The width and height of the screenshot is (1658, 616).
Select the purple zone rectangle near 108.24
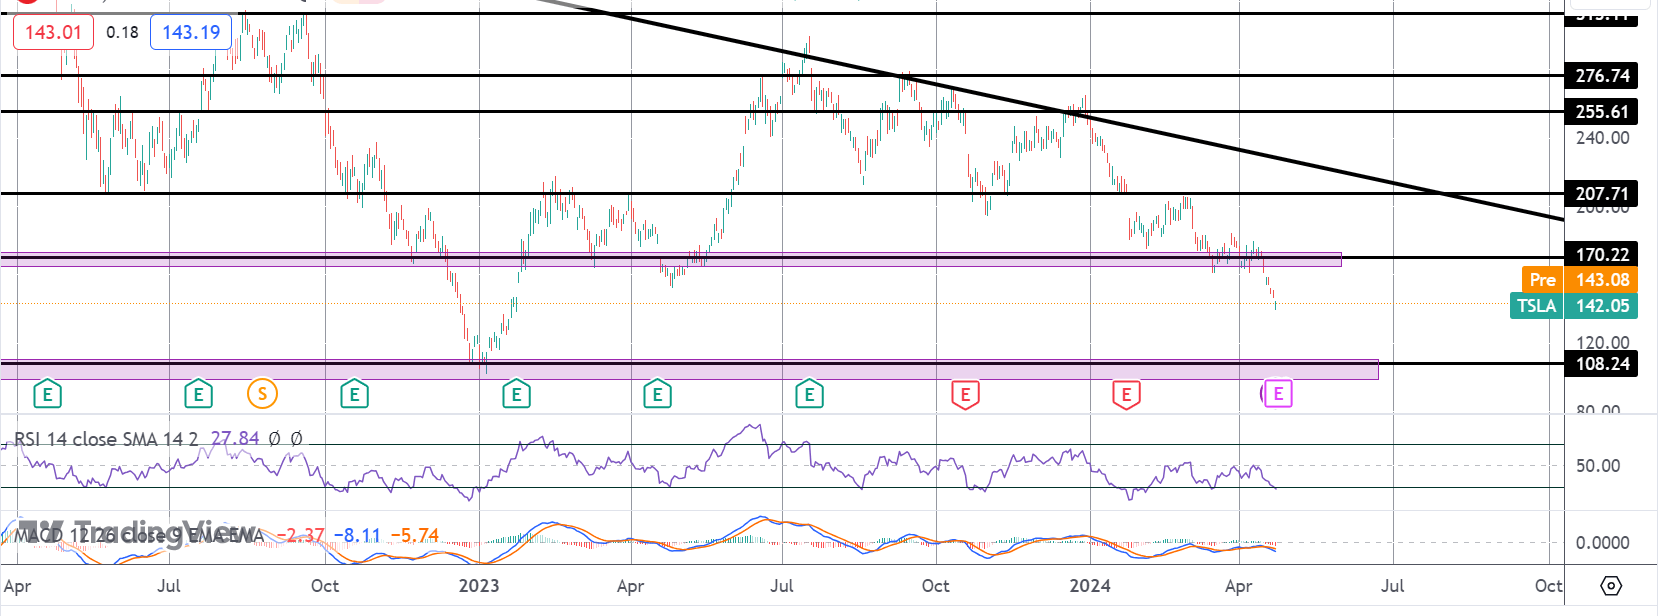point(689,370)
